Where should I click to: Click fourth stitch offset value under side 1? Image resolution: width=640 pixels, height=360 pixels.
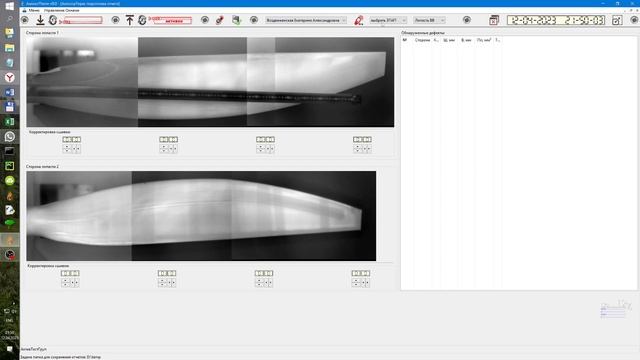pyautogui.click(x=362, y=140)
